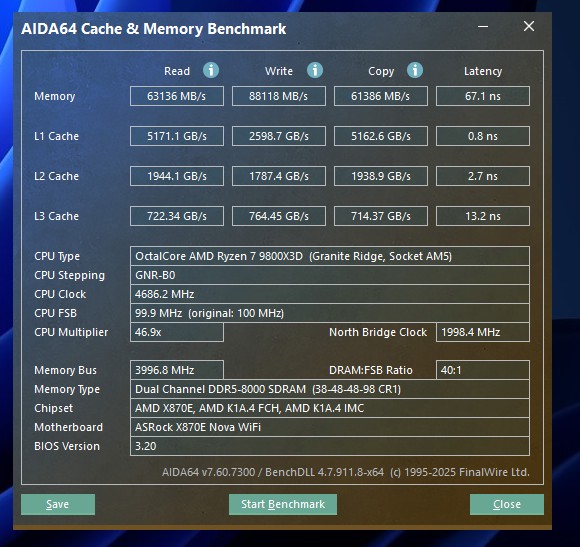Click the Start Benchmark button

(x=283, y=504)
